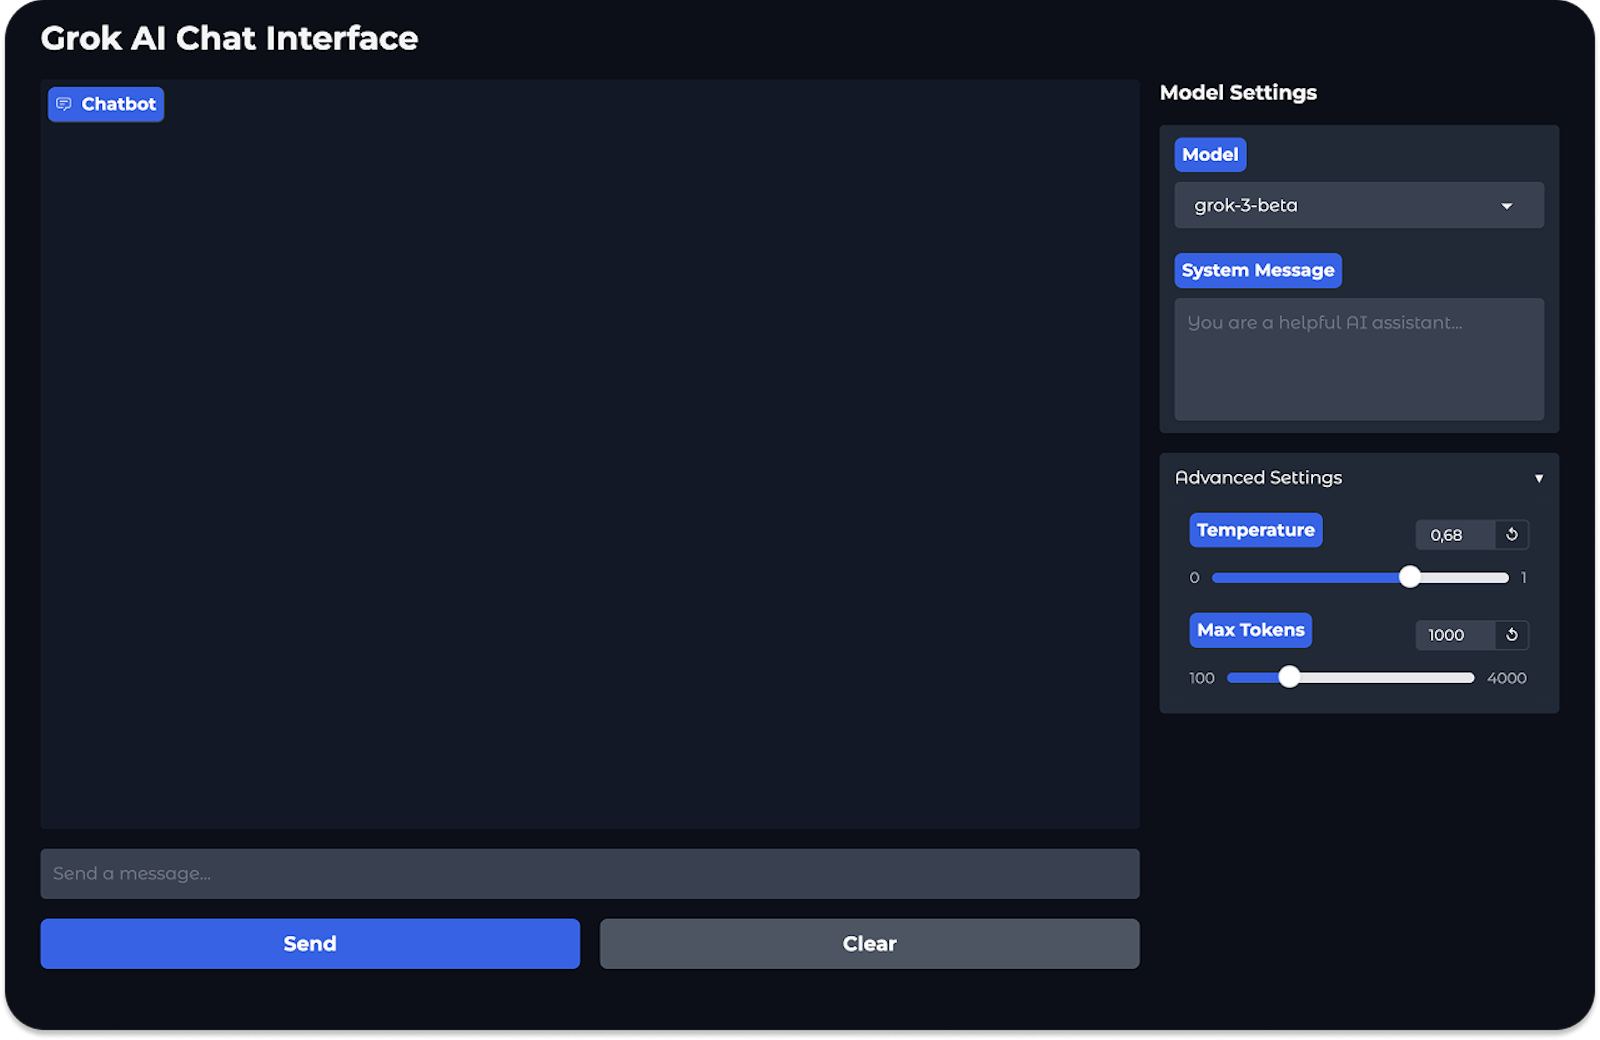The height and width of the screenshot is (1040, 1600).
Task: Click the Max Tokens slider handle
Action: pos(1289,677)
